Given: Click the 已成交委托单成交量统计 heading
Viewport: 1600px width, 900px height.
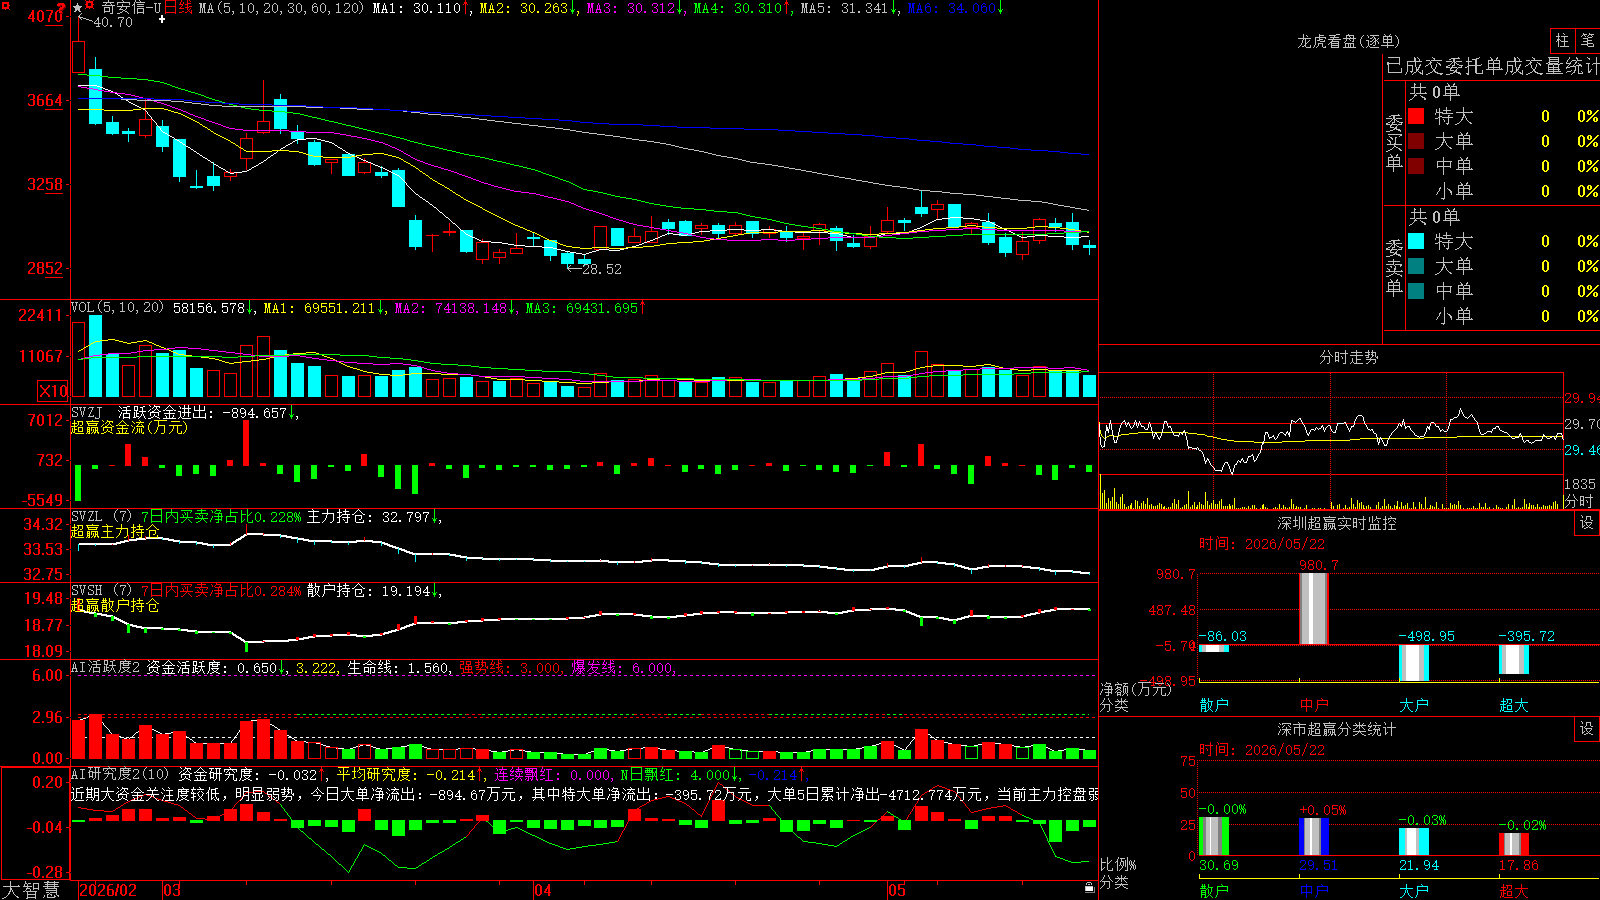Looking at the screenshot, I should (1492, 66).
